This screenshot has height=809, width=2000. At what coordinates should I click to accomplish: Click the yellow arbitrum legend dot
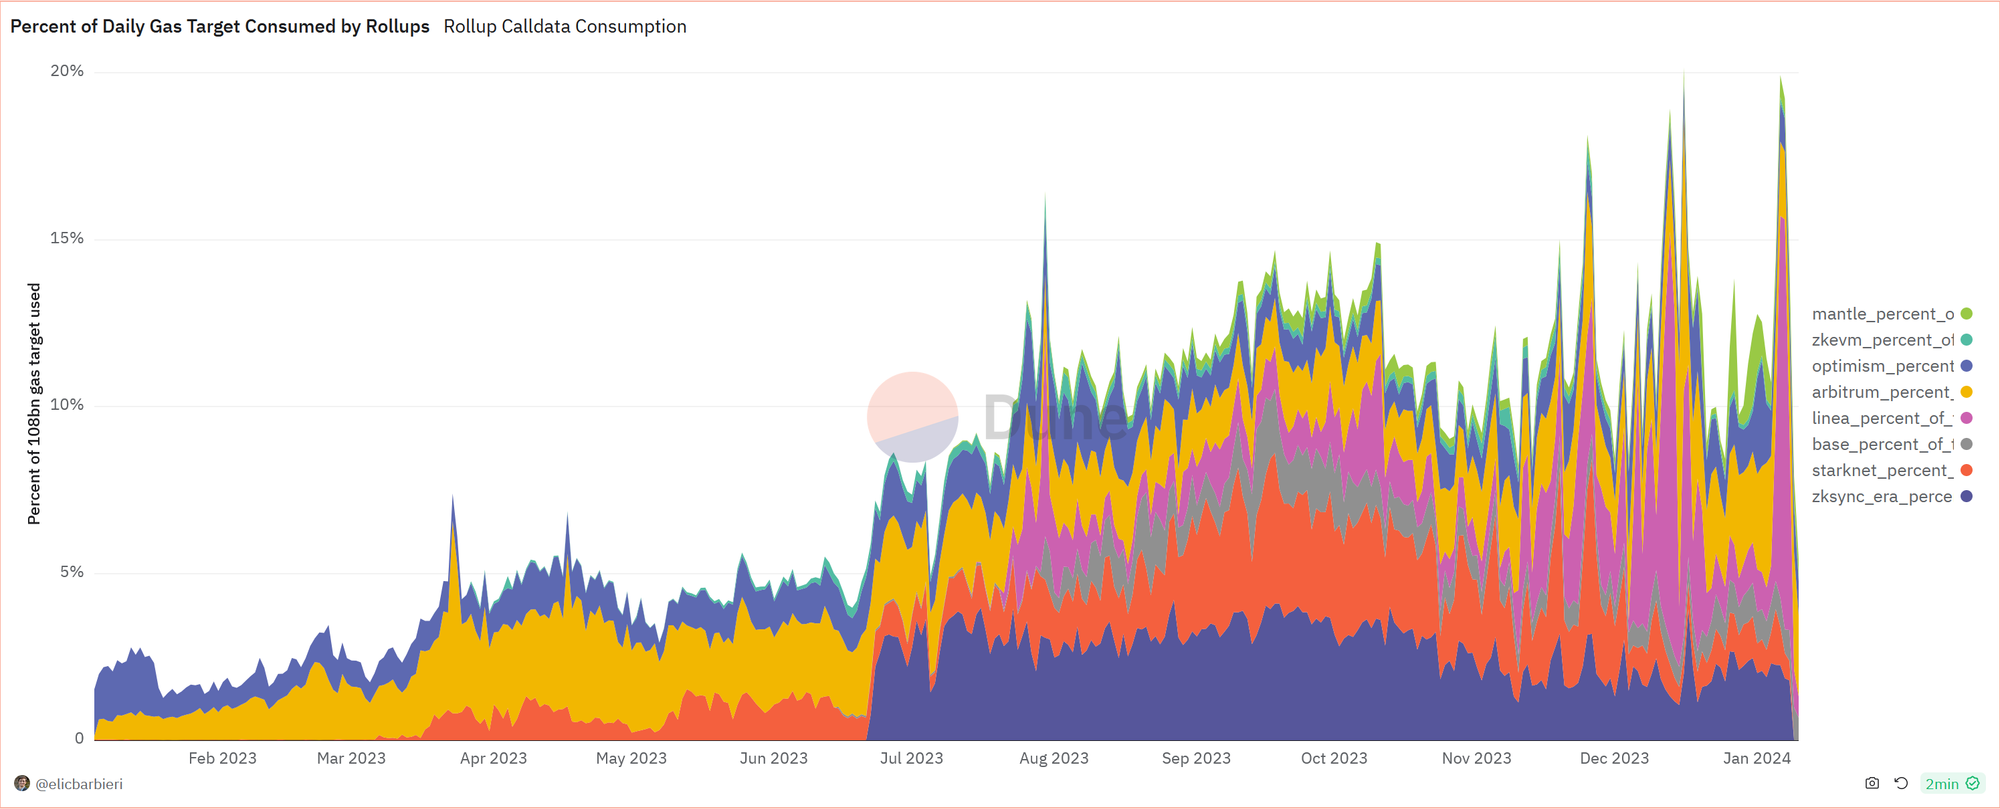[x=1966, y=392]
